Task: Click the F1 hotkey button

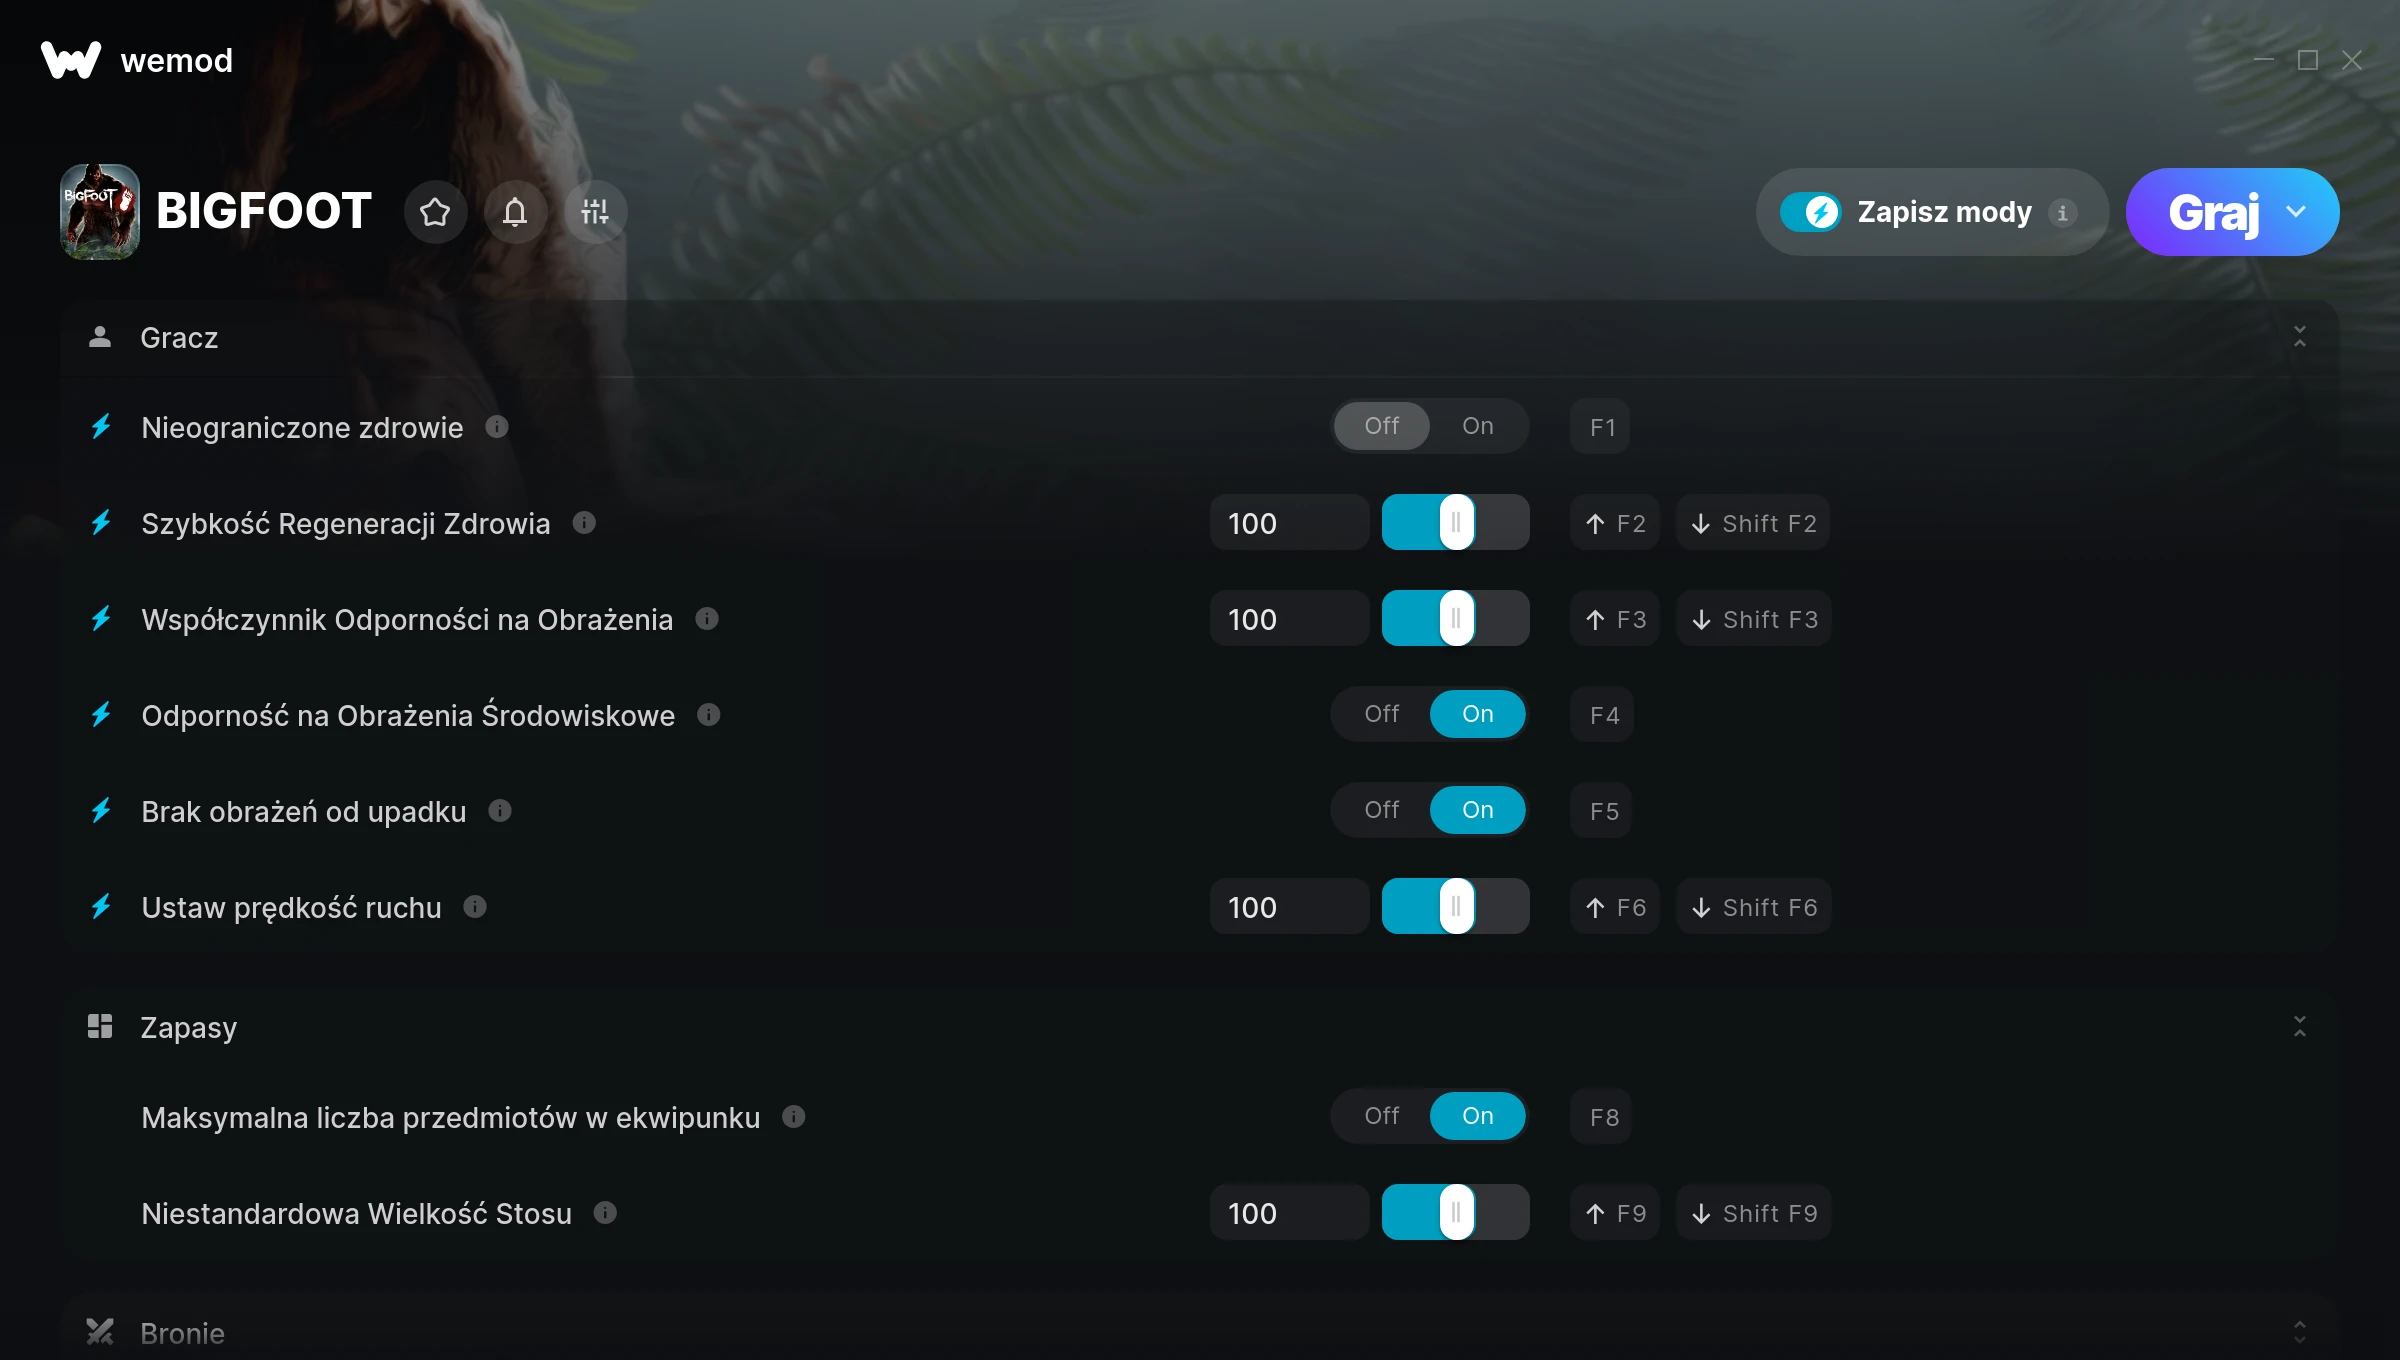Action: [1600, 427]
